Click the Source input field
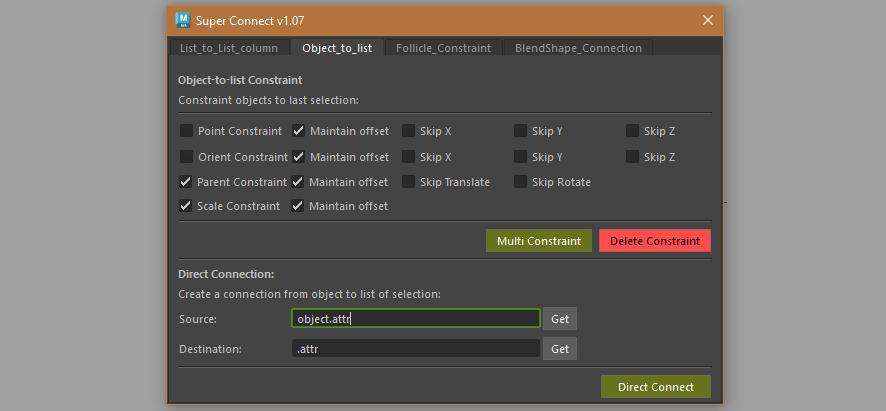Viewport: 886px width, 411px height. pyautogui.click(x=415, y=319)
